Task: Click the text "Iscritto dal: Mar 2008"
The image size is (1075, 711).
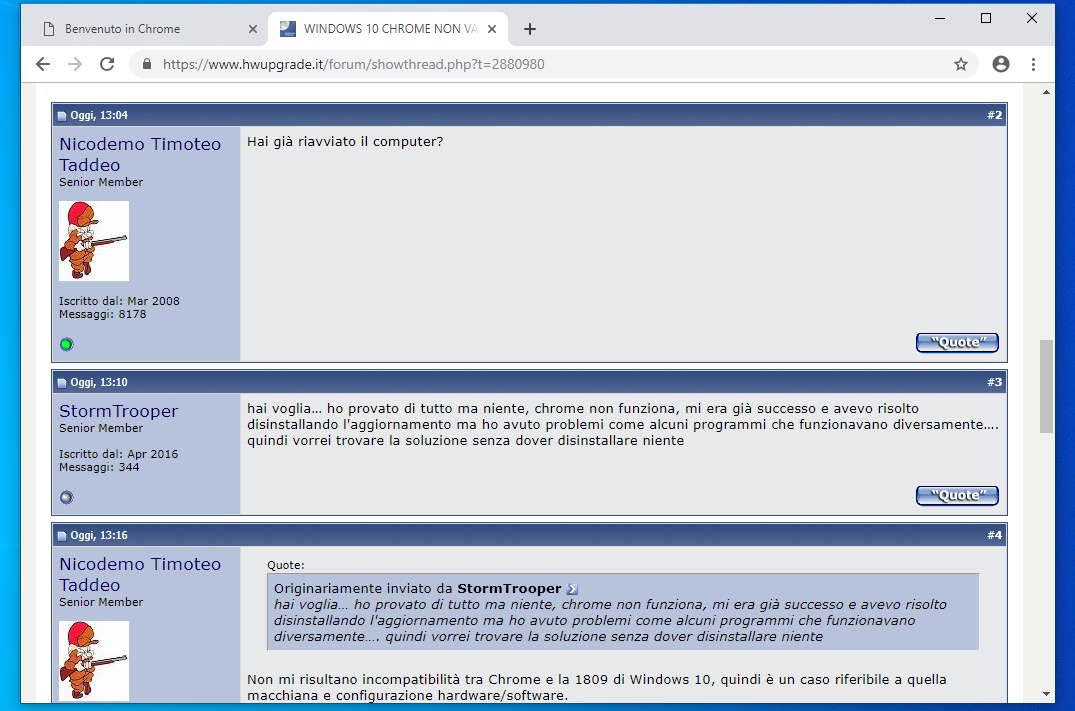Action: tap(119, 301)
